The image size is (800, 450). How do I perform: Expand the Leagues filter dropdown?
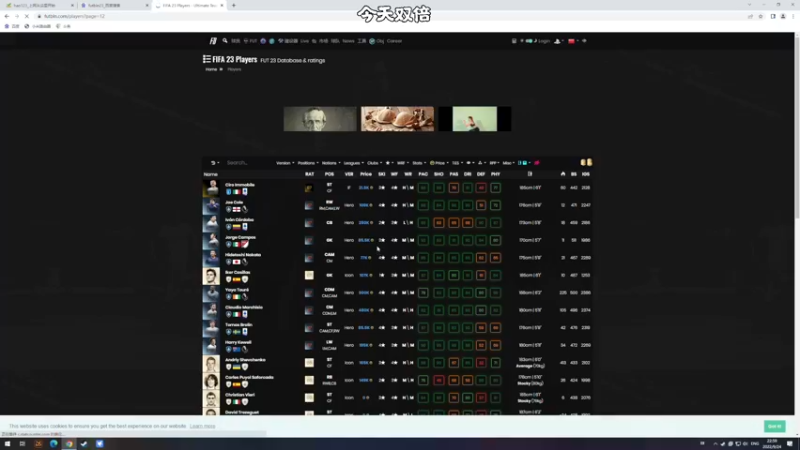pos(353,163)
